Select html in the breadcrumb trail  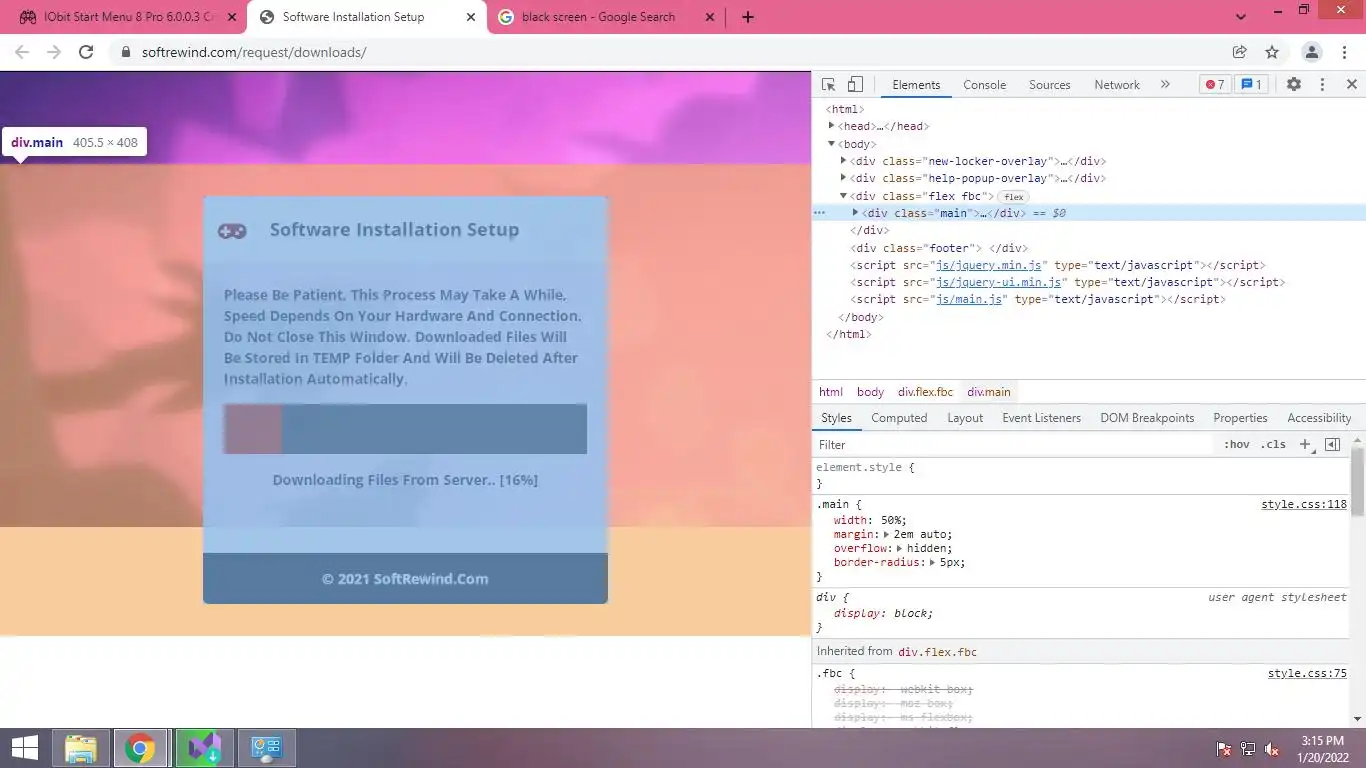(831, 392)
